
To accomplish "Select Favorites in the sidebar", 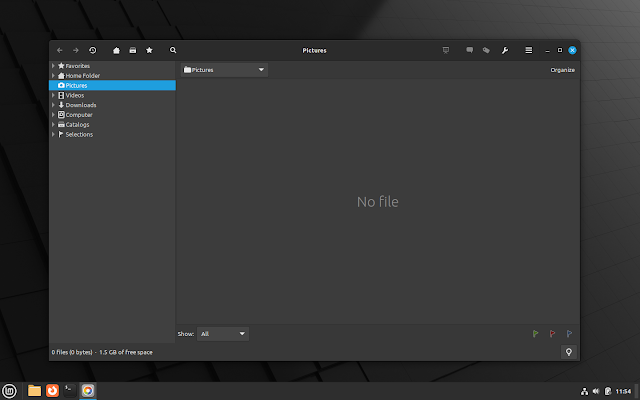I will click(x=112, y=66).
